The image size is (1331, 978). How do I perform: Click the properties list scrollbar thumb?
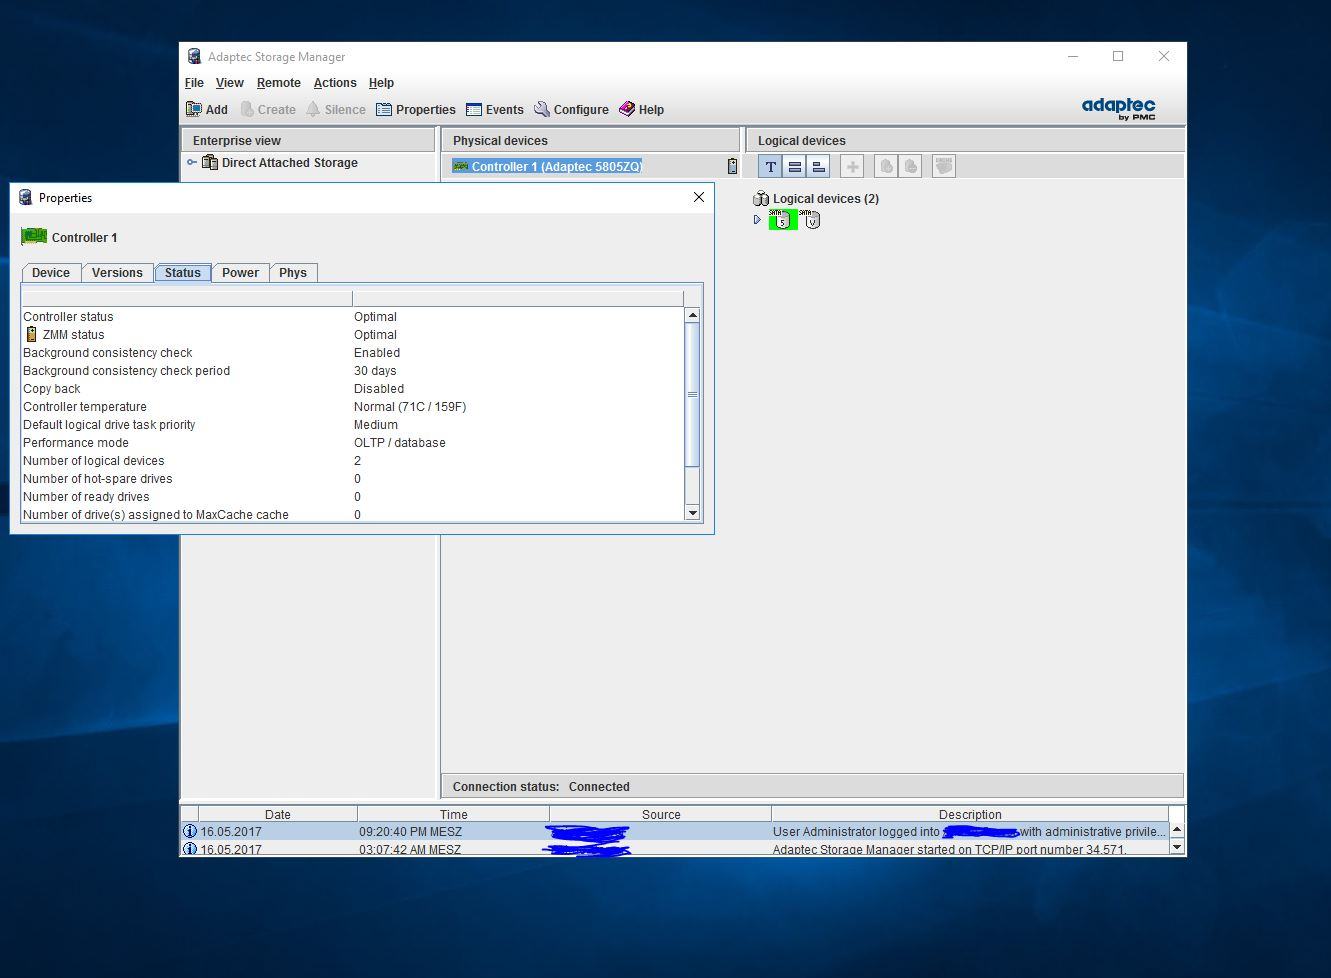[x=692, y=395]
